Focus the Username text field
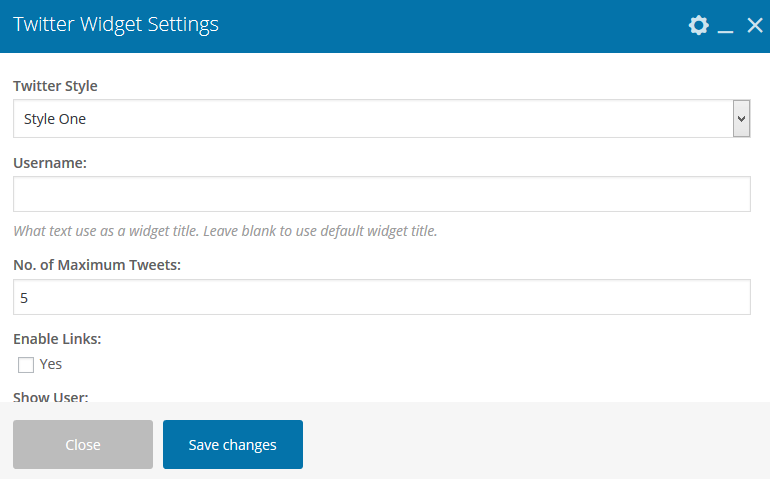 [381, 194]
